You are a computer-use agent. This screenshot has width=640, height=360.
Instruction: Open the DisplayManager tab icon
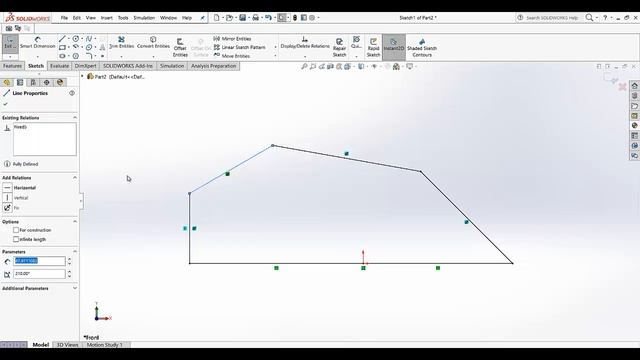60,82
